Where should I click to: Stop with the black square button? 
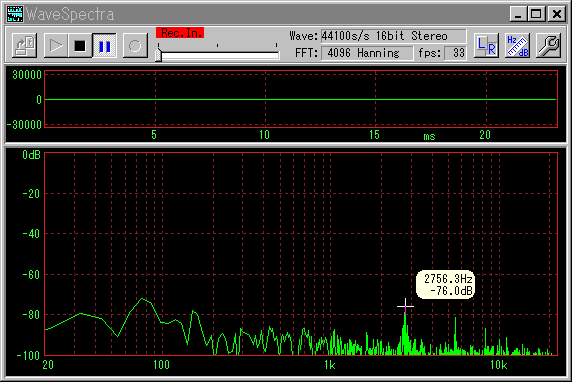[80, 46]
